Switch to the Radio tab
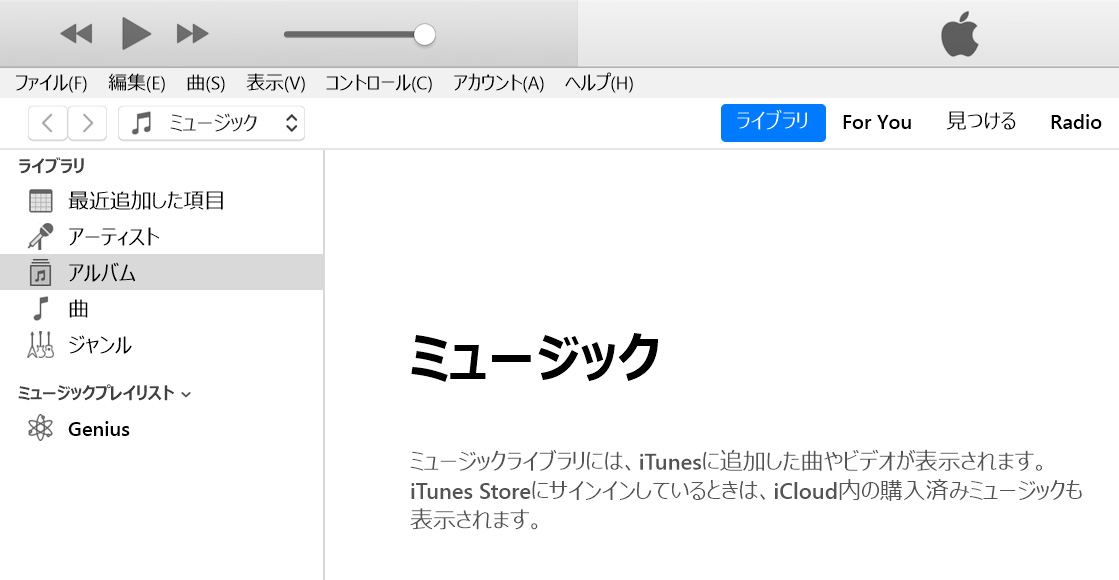The image size is (1119, 580). (x=1075, y=123)
